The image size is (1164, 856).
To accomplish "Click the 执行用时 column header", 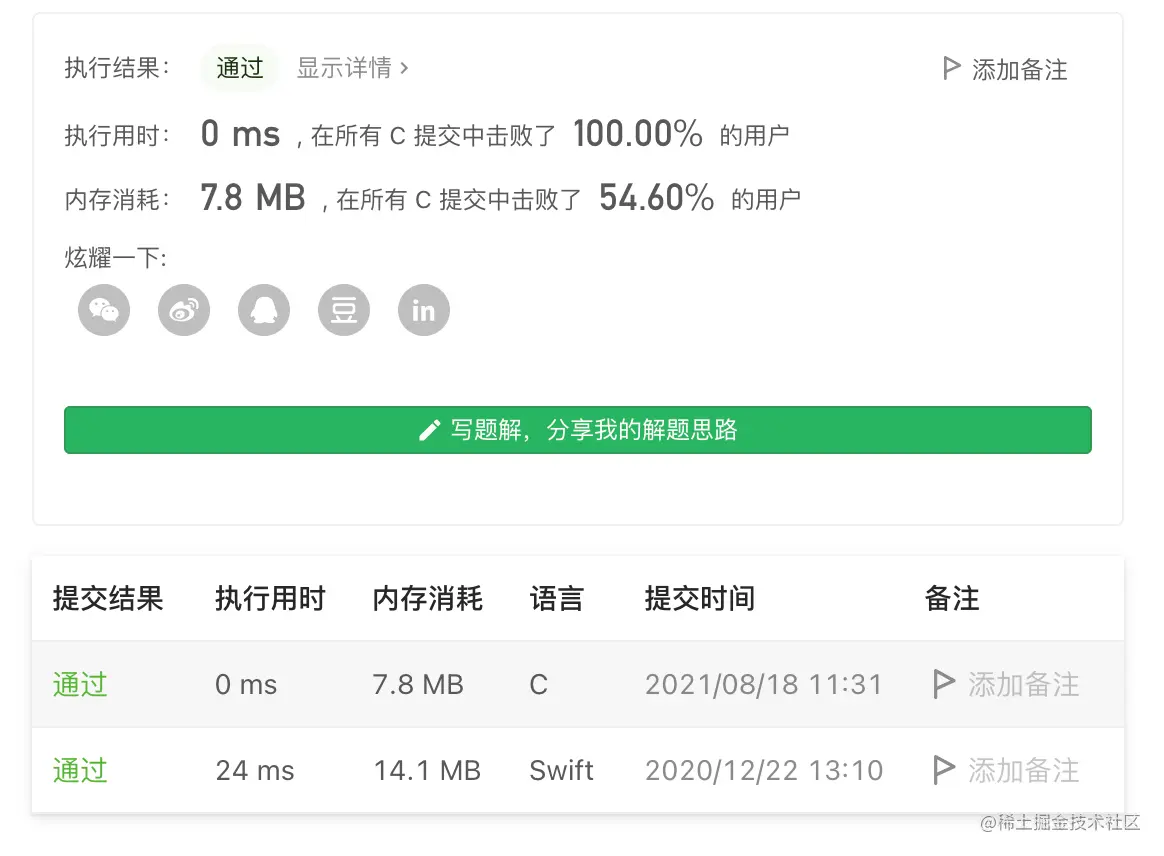I will coord(270,599).
